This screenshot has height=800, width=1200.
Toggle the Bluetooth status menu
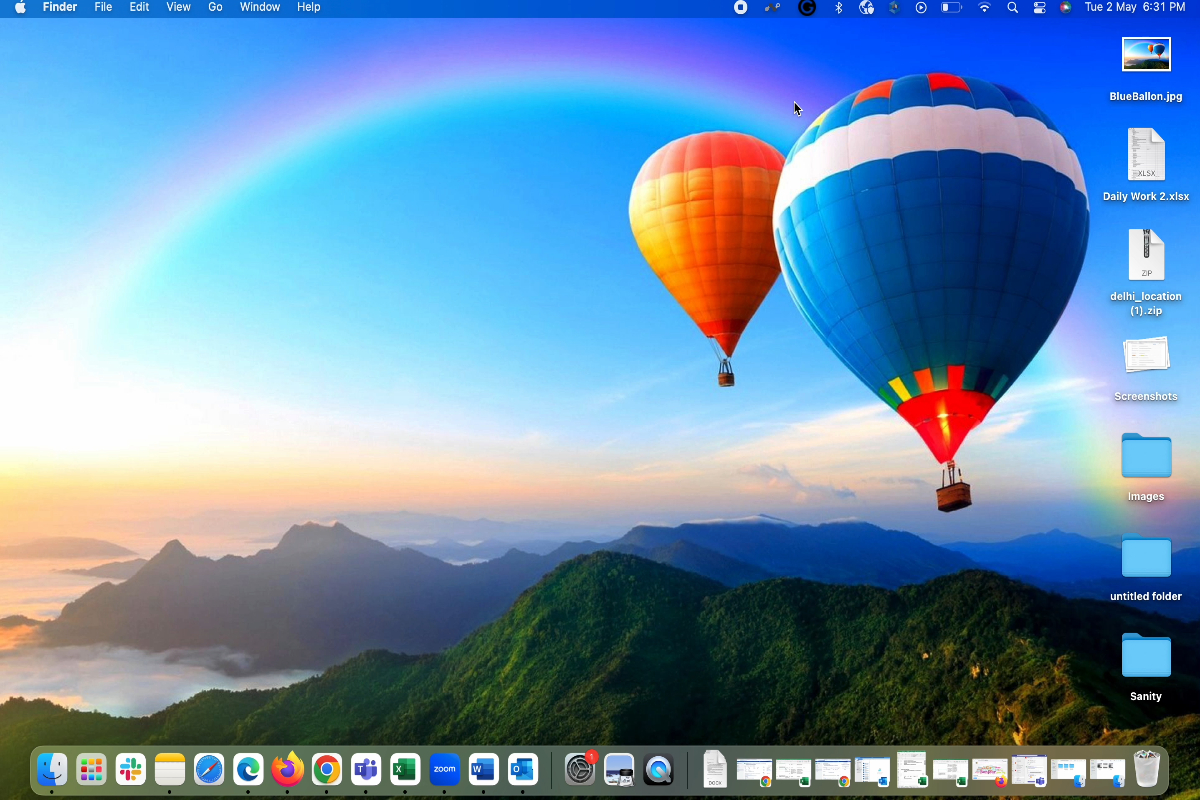click(839, 7)
